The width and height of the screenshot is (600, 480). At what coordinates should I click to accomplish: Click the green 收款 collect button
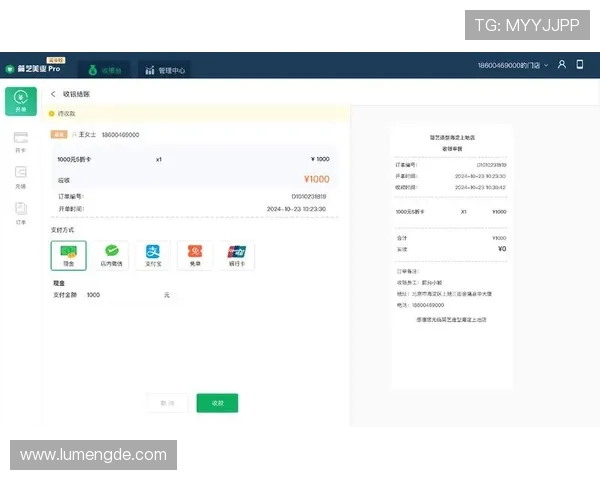click(x=217, y=403)
